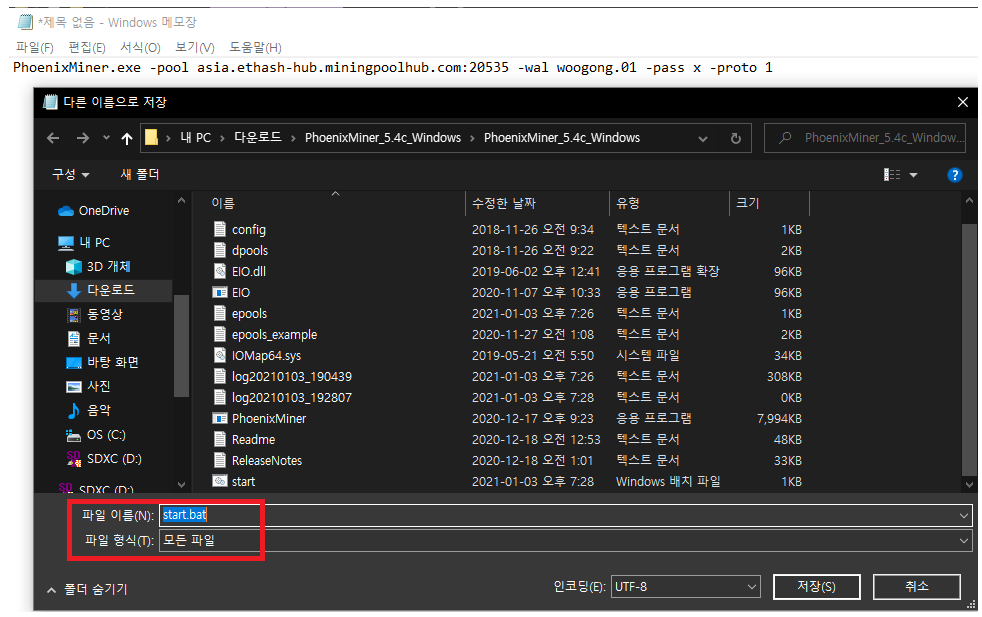The image size is (982, 617).
Task: Select SDXC (D:) drive under 내 PC
Action: (x=104, y=459)
